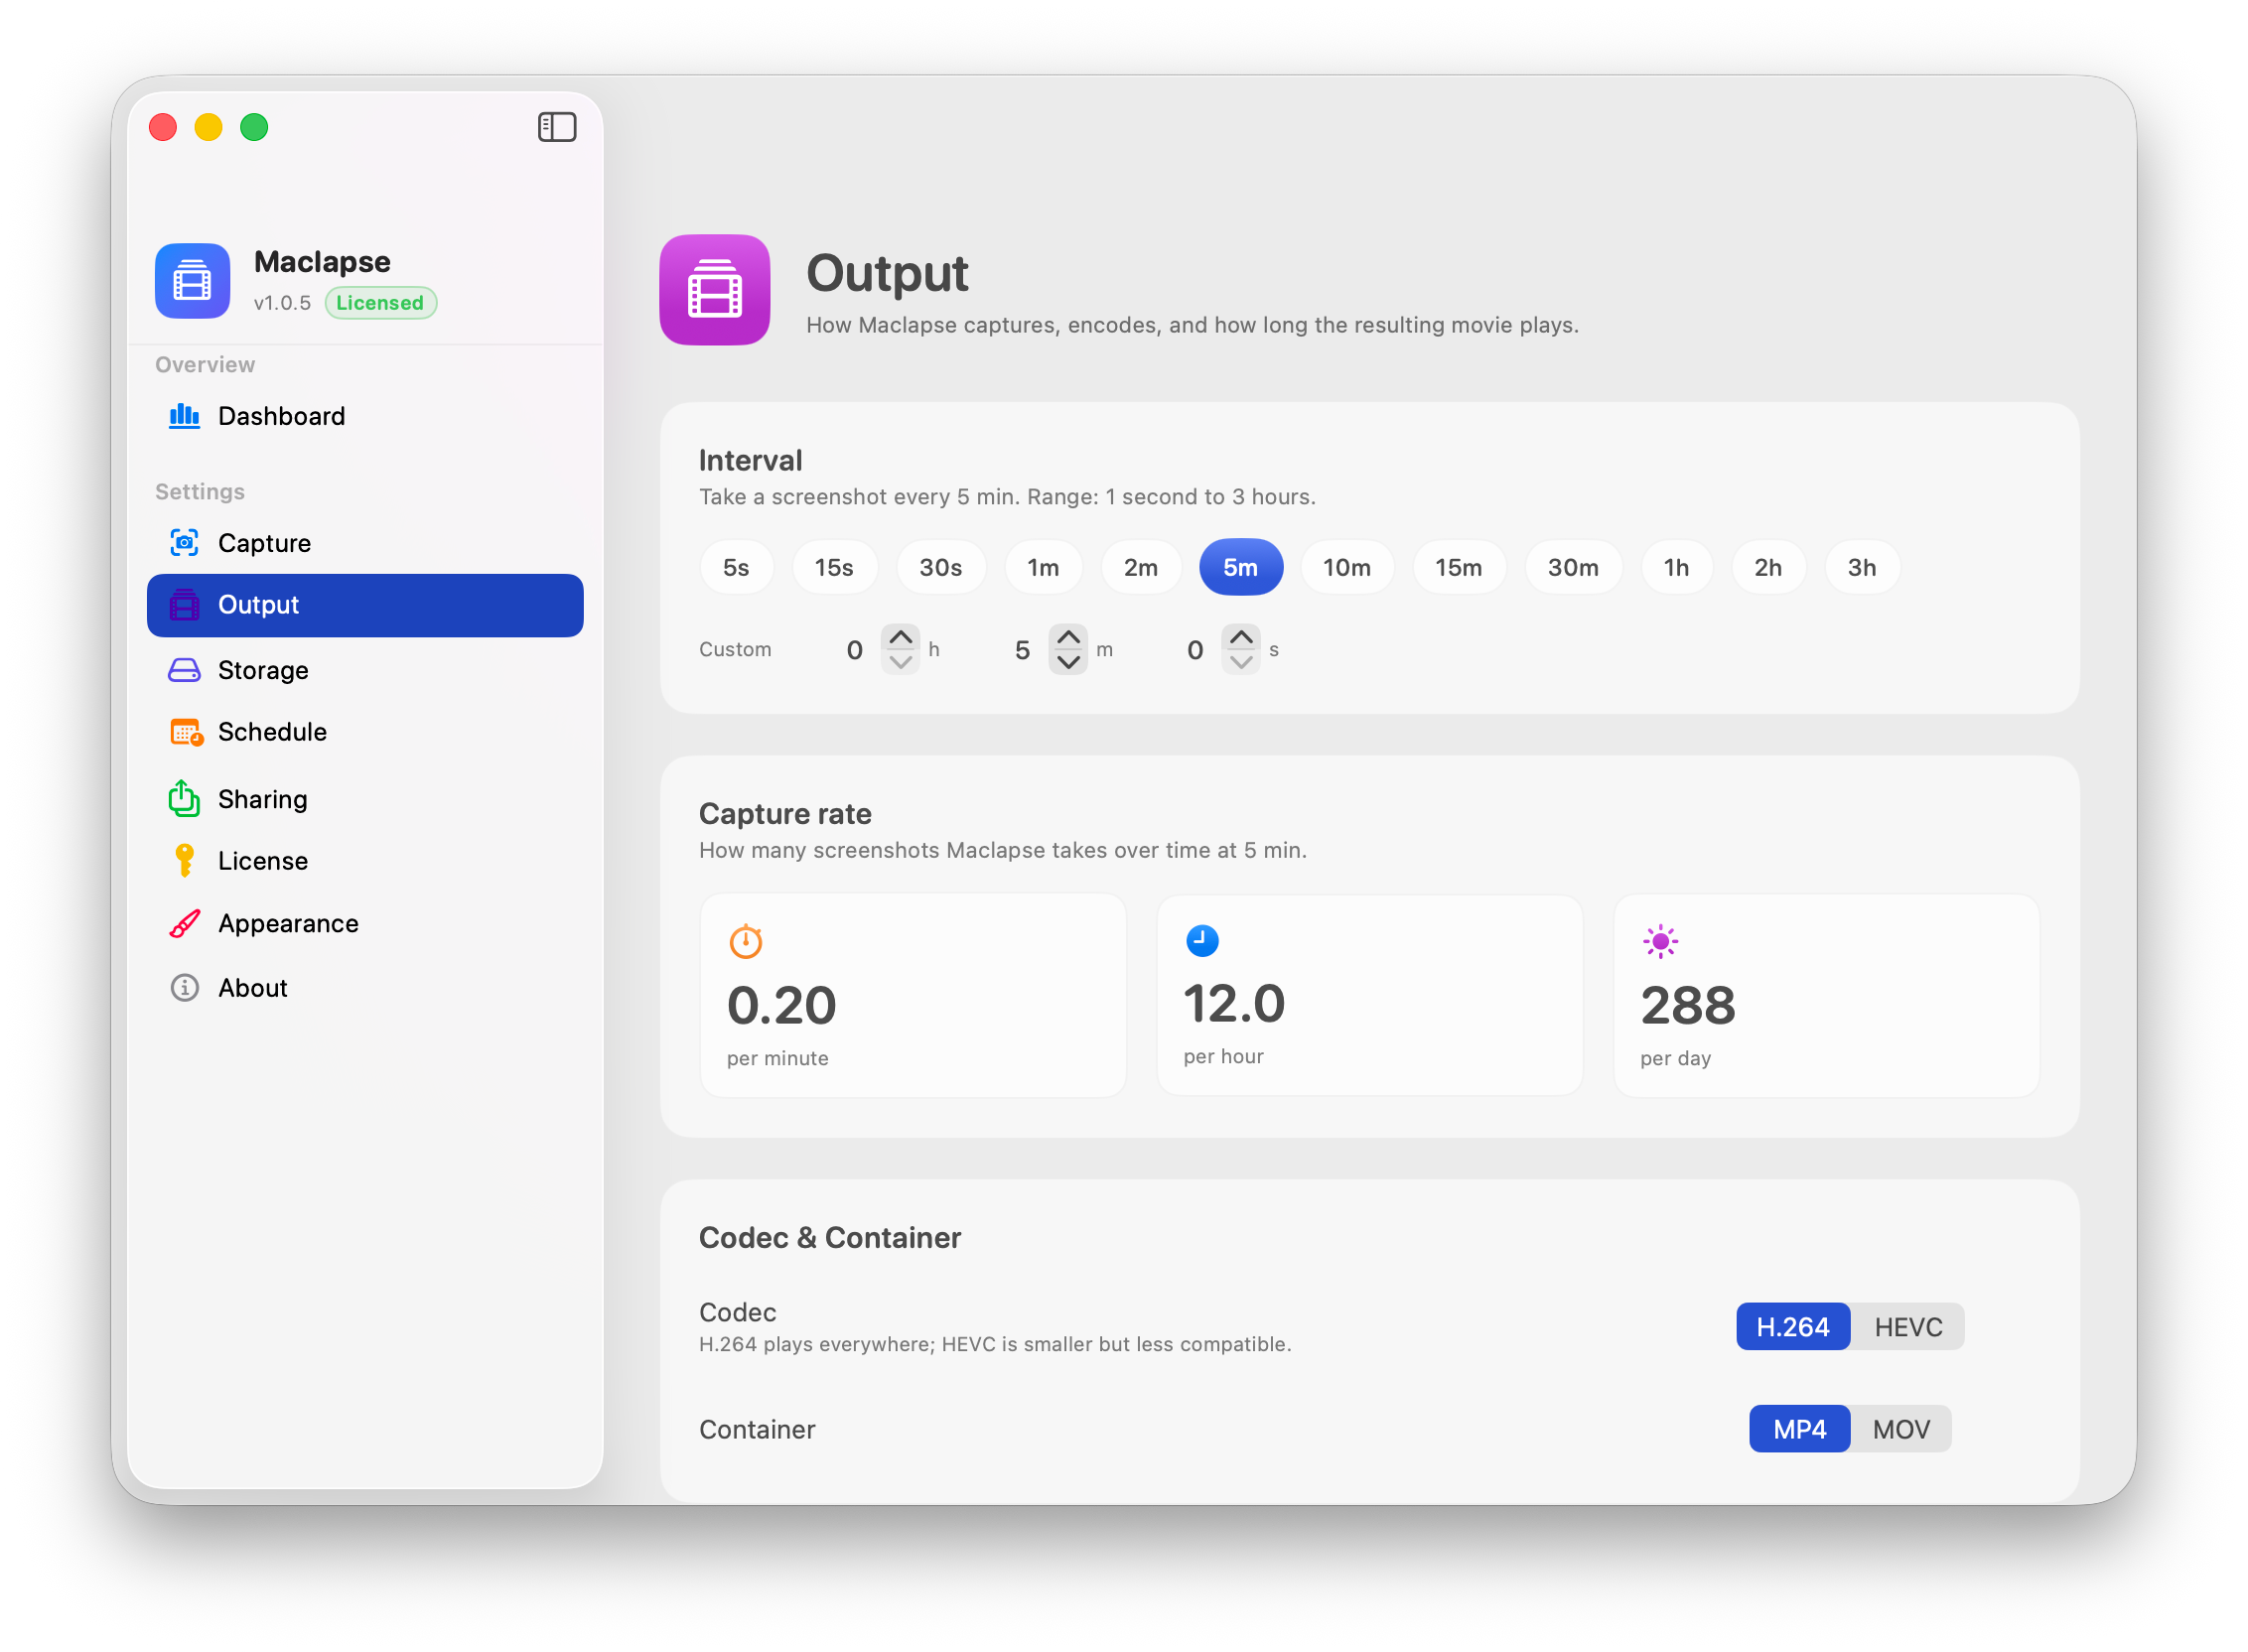Go to Storage settings
This screenshot has height=1652, width=2248.
(365, 670)
